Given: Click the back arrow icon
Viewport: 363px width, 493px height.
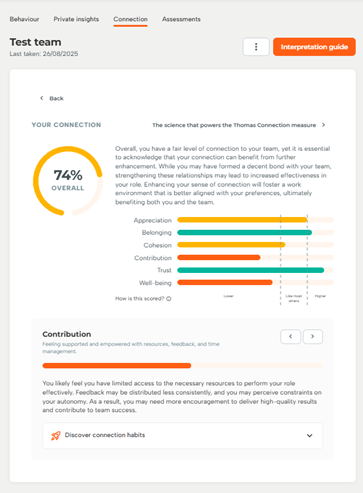Looking at the screenshot, I should point(42,98).
